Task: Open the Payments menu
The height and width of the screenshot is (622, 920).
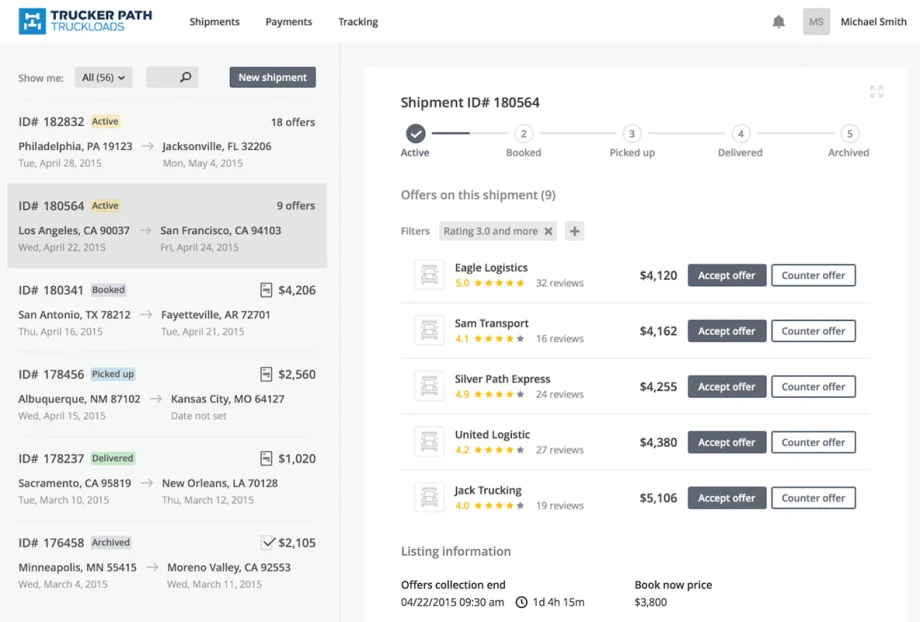Action: (x=289, y=22)
